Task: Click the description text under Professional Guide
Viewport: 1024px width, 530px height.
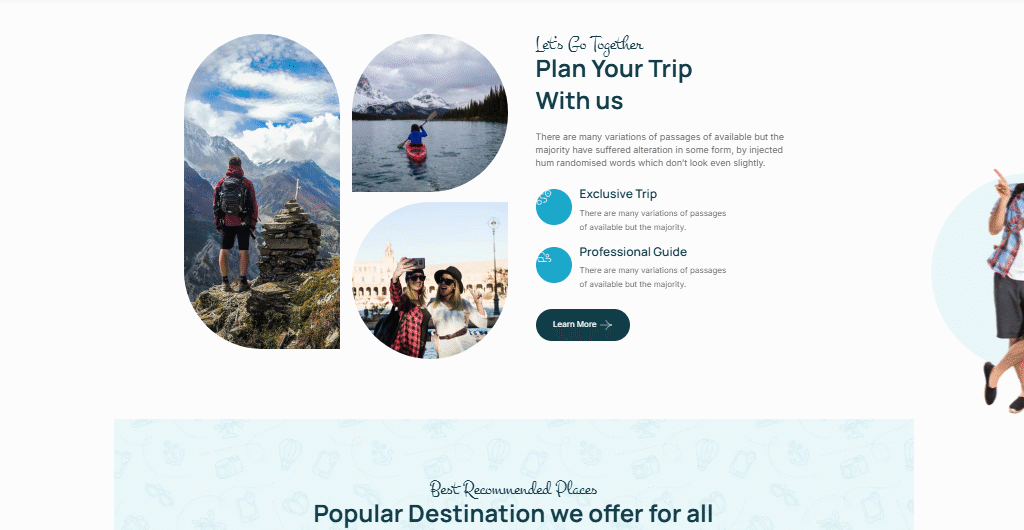Action: click(652, 277)
